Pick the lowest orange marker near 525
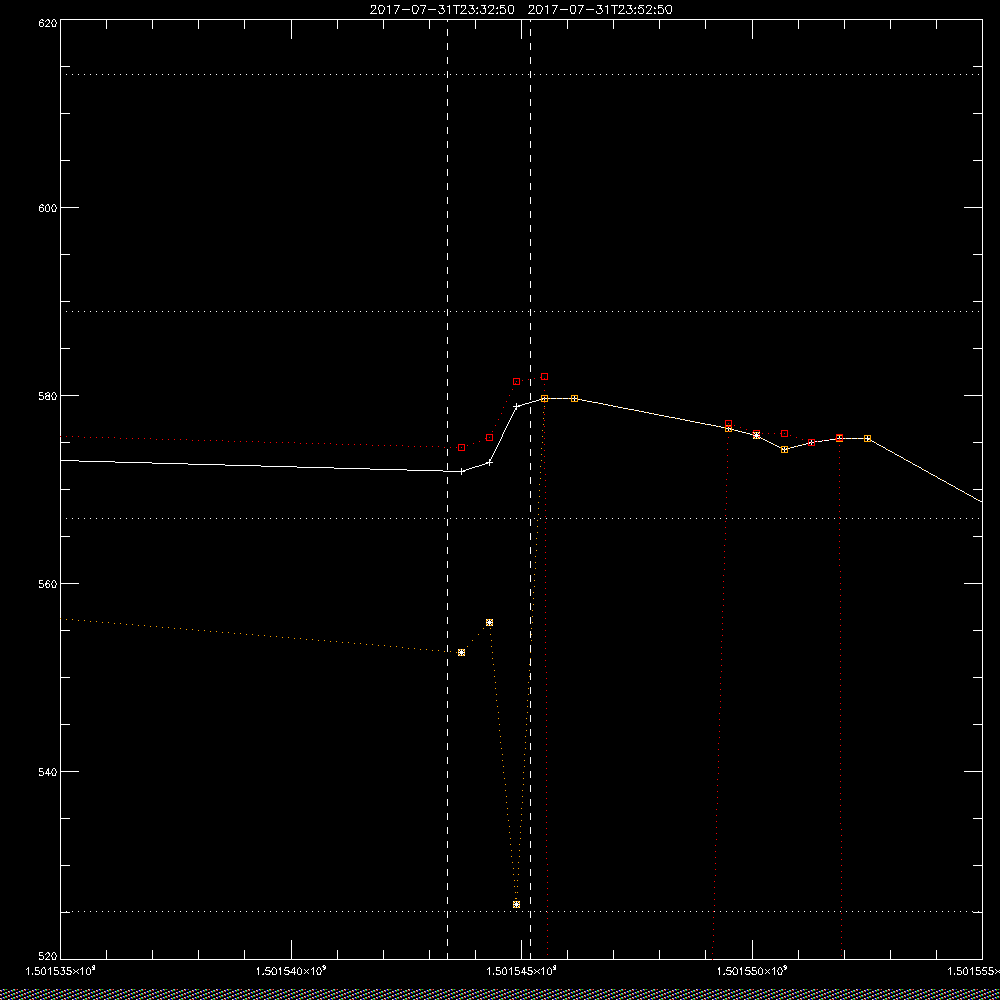Image resolution: width=1000 pixels, height=1000 pixels. 517,904
